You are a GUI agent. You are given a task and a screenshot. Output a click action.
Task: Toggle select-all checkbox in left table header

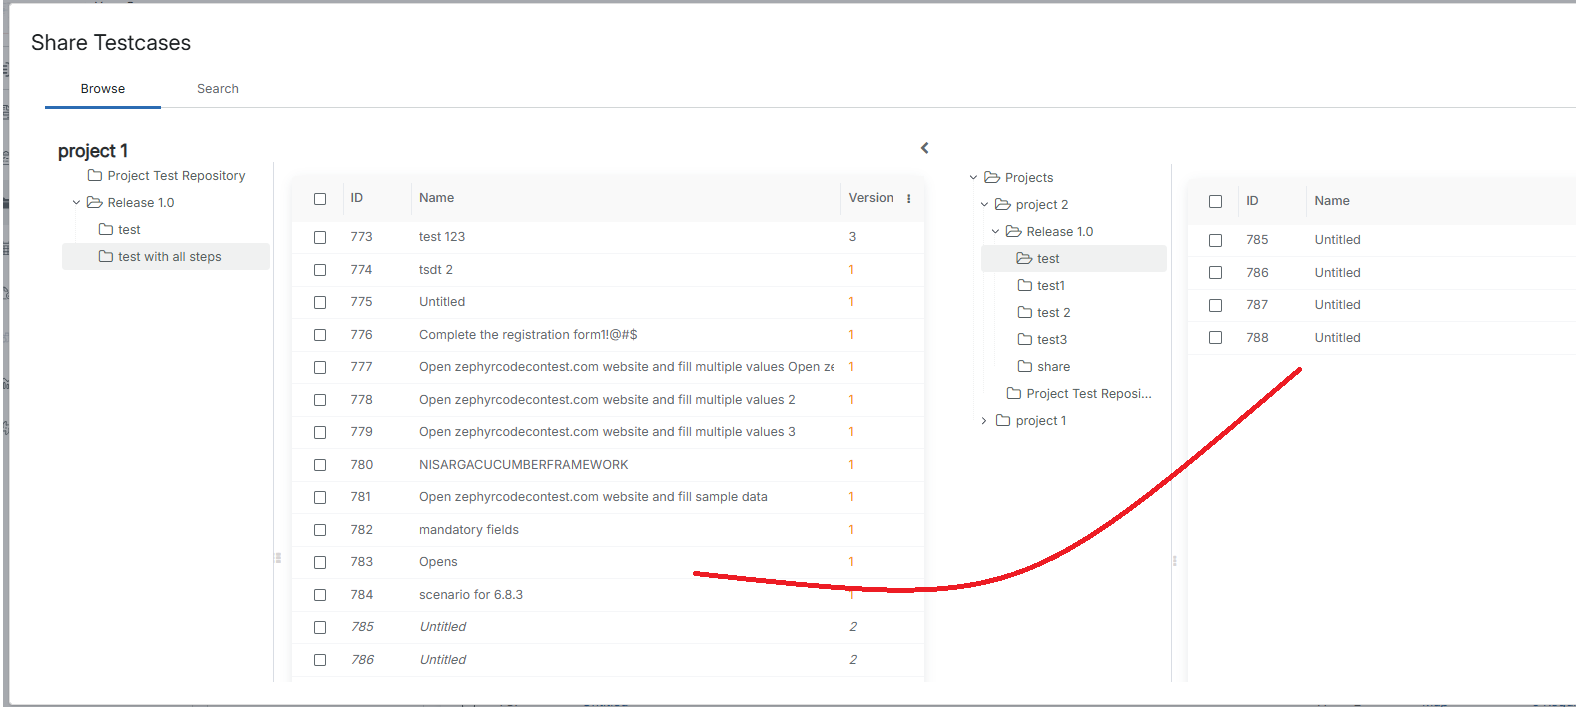[x=320, y=199]
